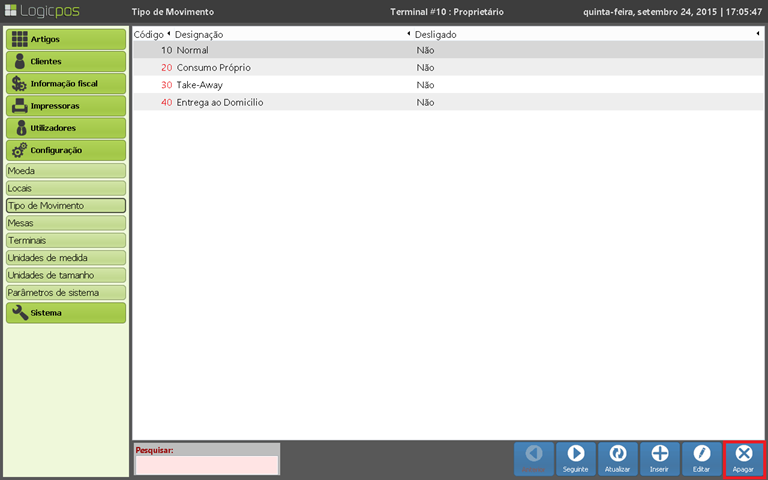Go to next record with Seguinte
This screenshot has height=480, width=768.
(575, 458)
